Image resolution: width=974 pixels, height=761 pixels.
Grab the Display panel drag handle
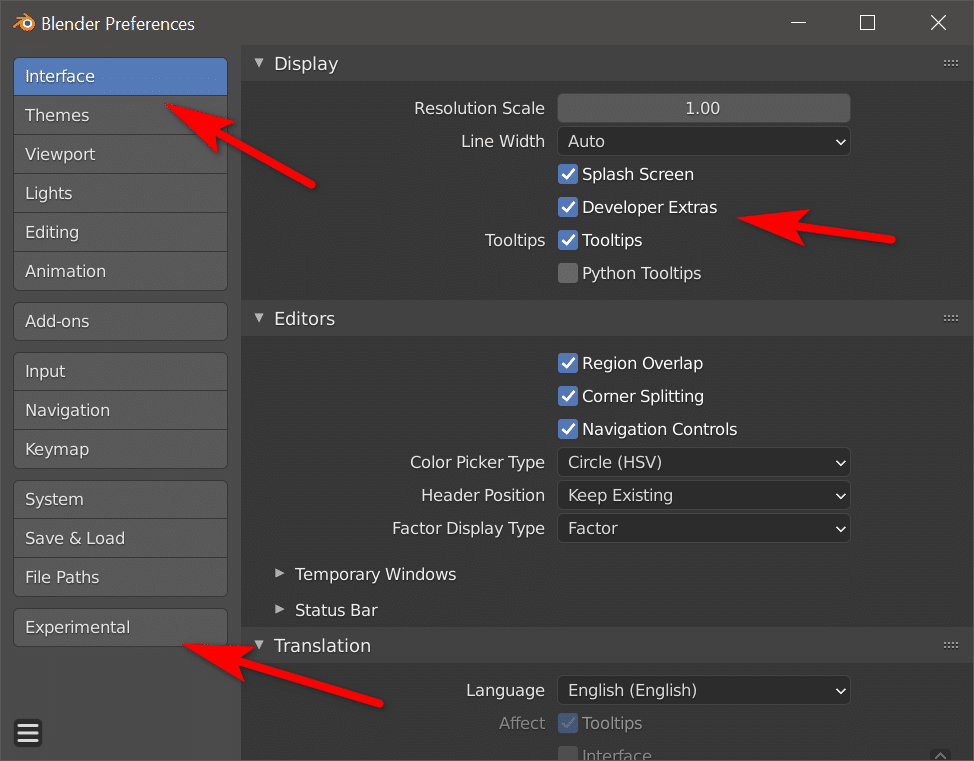950,63
